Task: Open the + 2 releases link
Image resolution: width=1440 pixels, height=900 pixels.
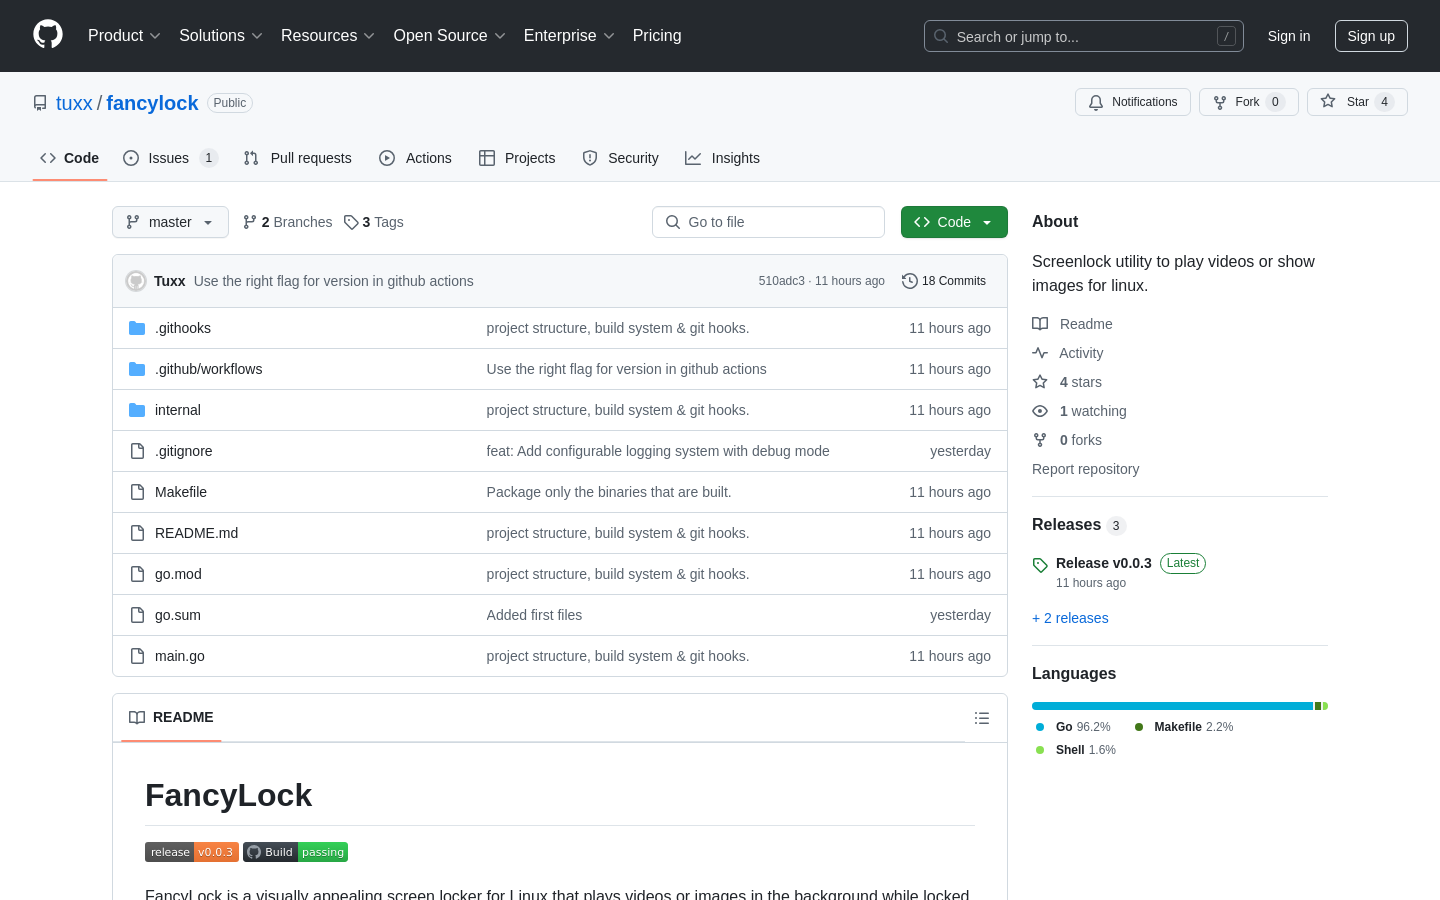Action: point(1070,618)
